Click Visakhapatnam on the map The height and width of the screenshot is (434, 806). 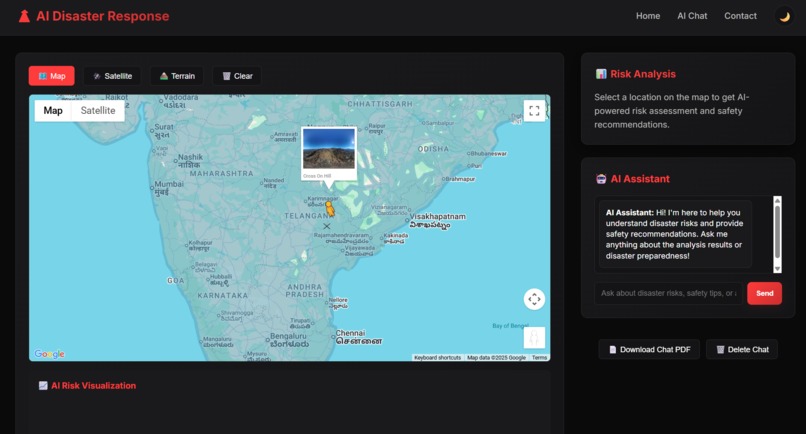coord(437,221)
